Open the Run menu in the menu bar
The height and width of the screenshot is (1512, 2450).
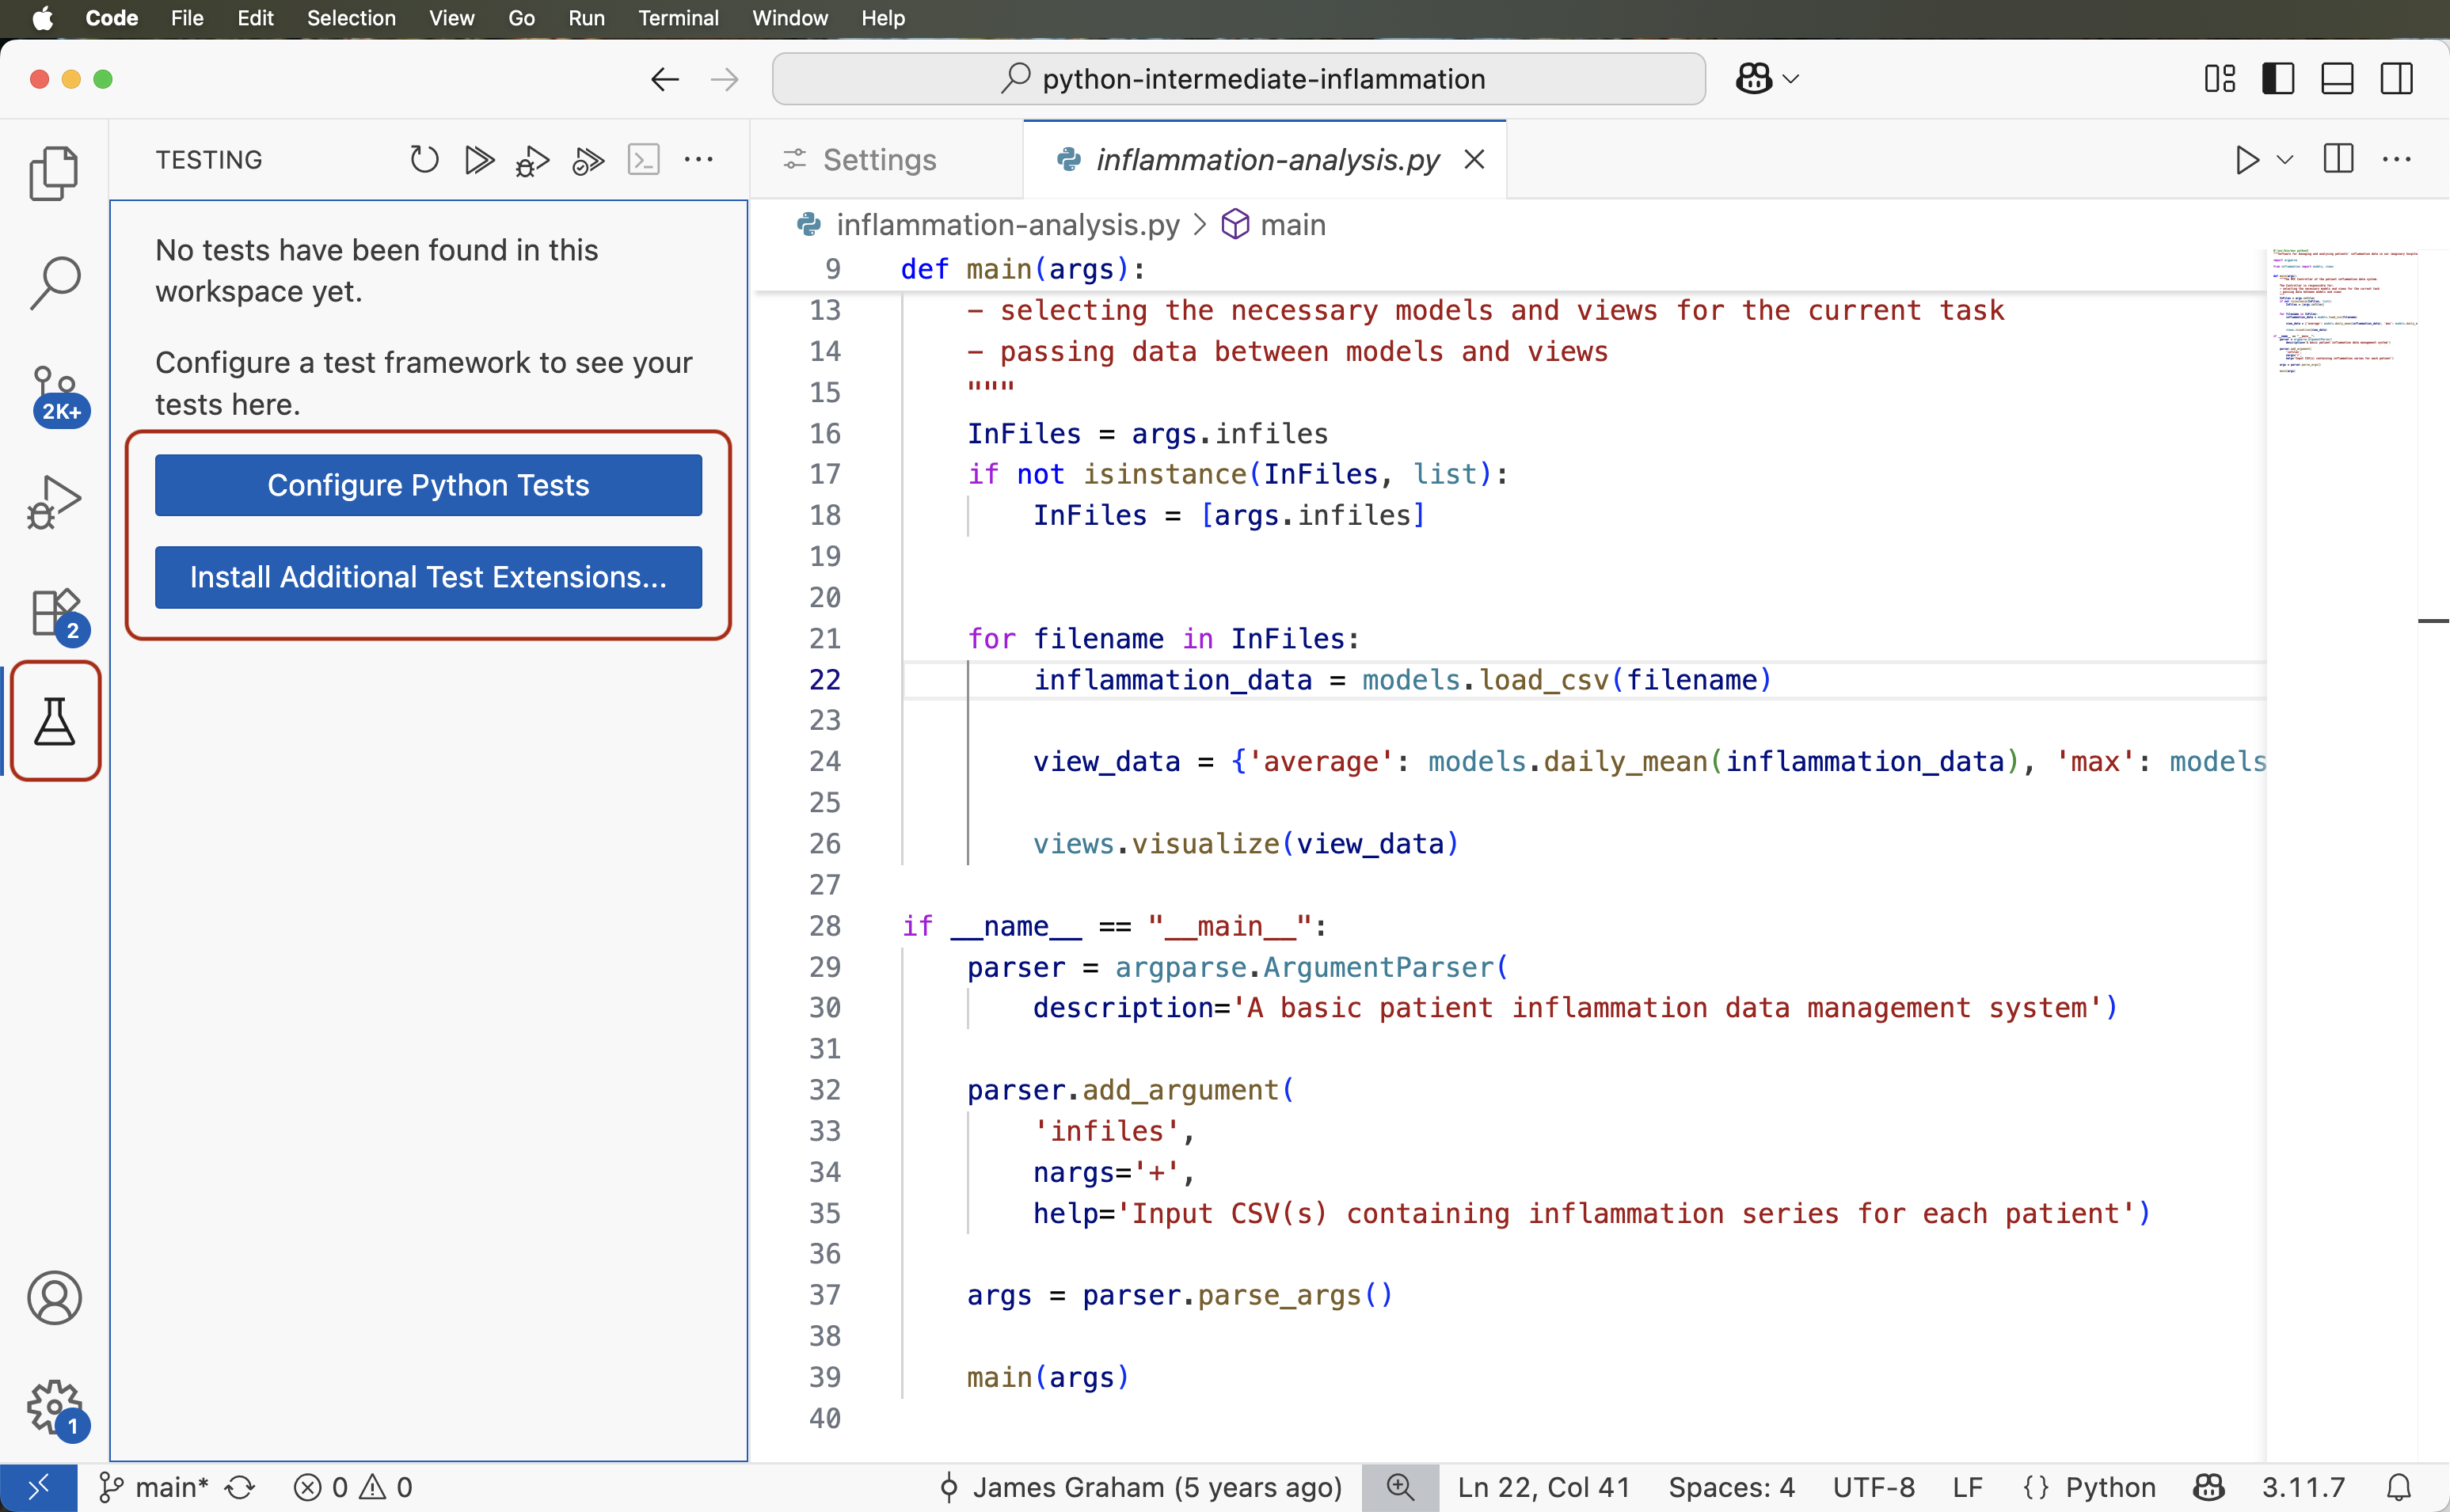[x=586, y=18]
